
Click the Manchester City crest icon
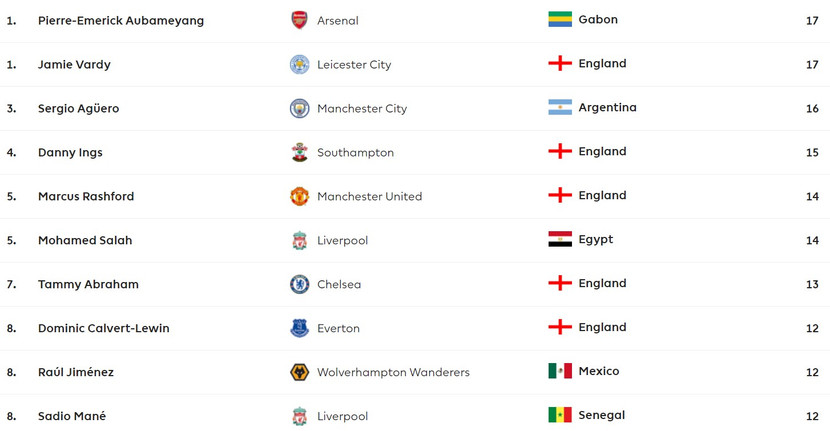(x=299, y=108)
